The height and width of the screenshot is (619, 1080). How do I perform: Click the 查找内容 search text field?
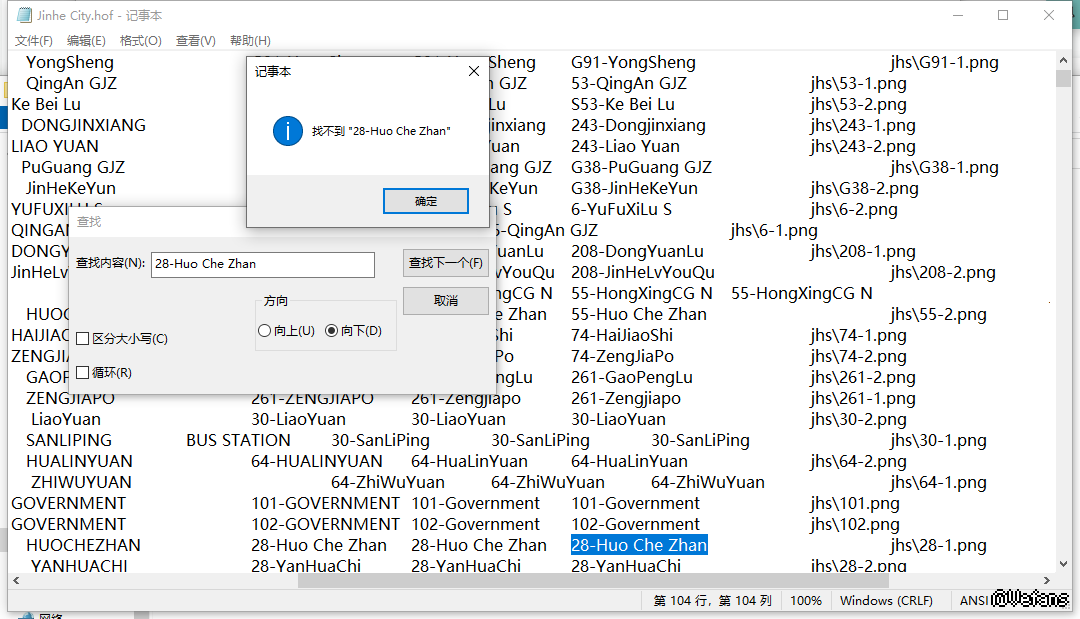[262, 264]
